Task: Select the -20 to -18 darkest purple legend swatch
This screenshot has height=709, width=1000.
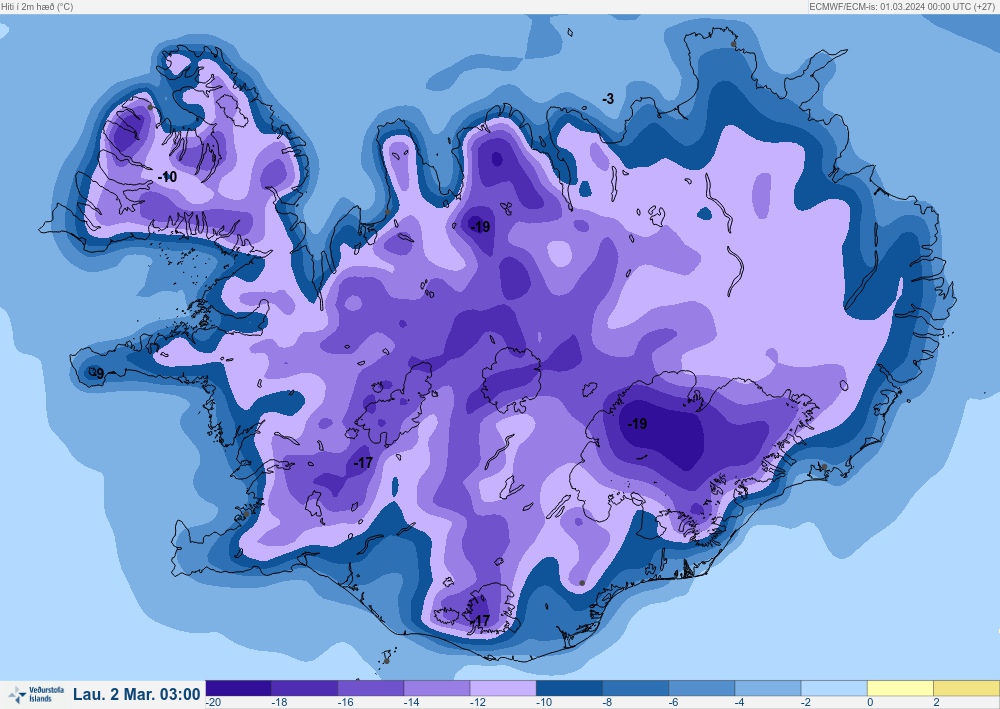Action: coord(239,688)
